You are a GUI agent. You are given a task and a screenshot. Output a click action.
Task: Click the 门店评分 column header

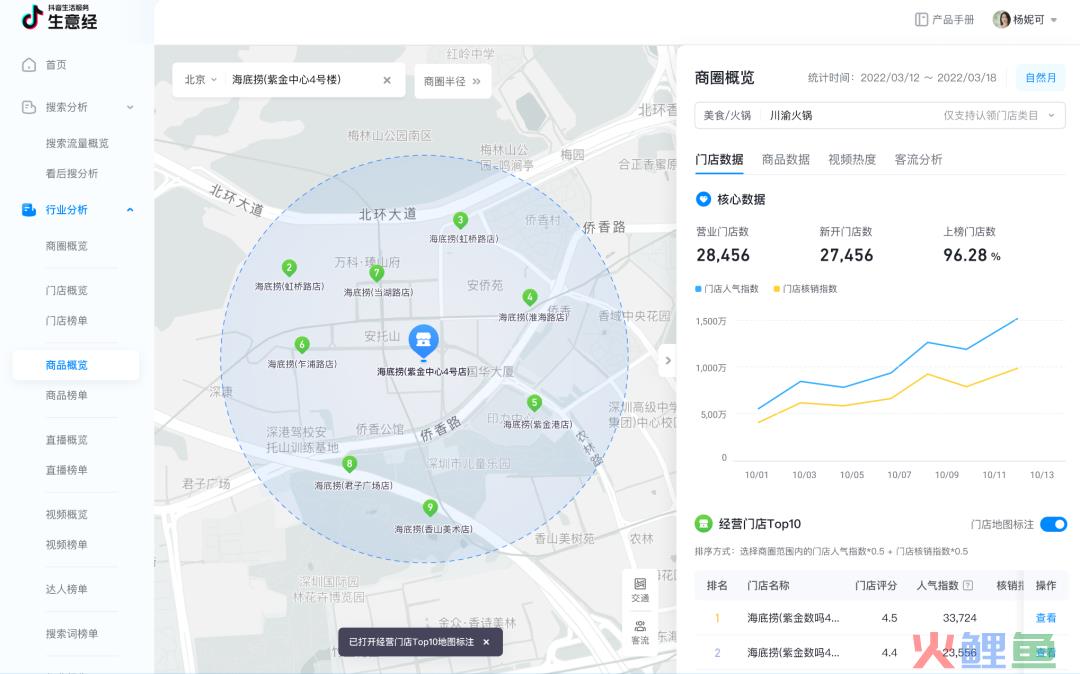876,585
